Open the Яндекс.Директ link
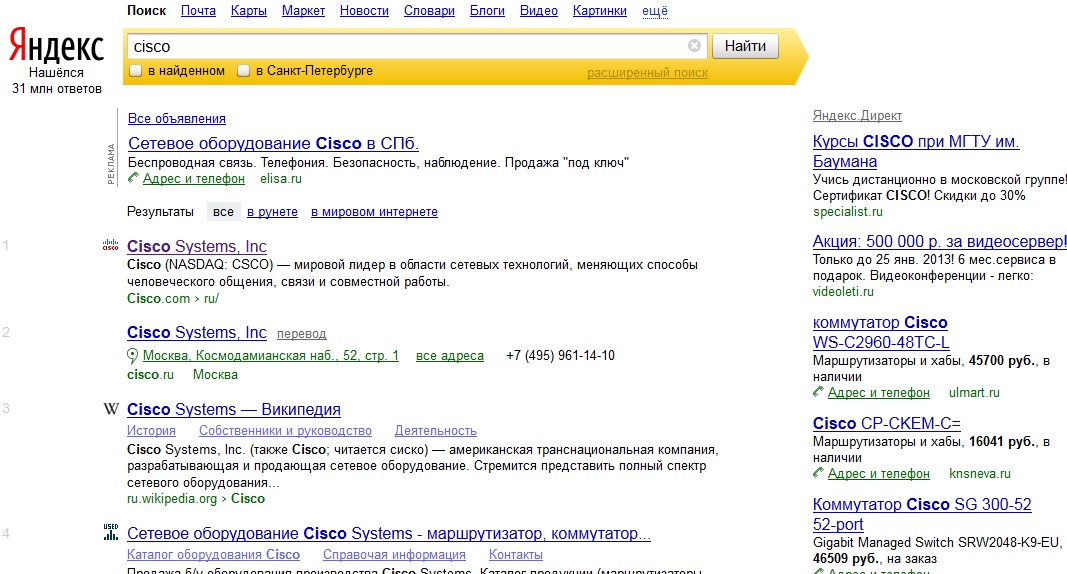The height and width of the screenshot is (574, 1067). coord(857,116)
